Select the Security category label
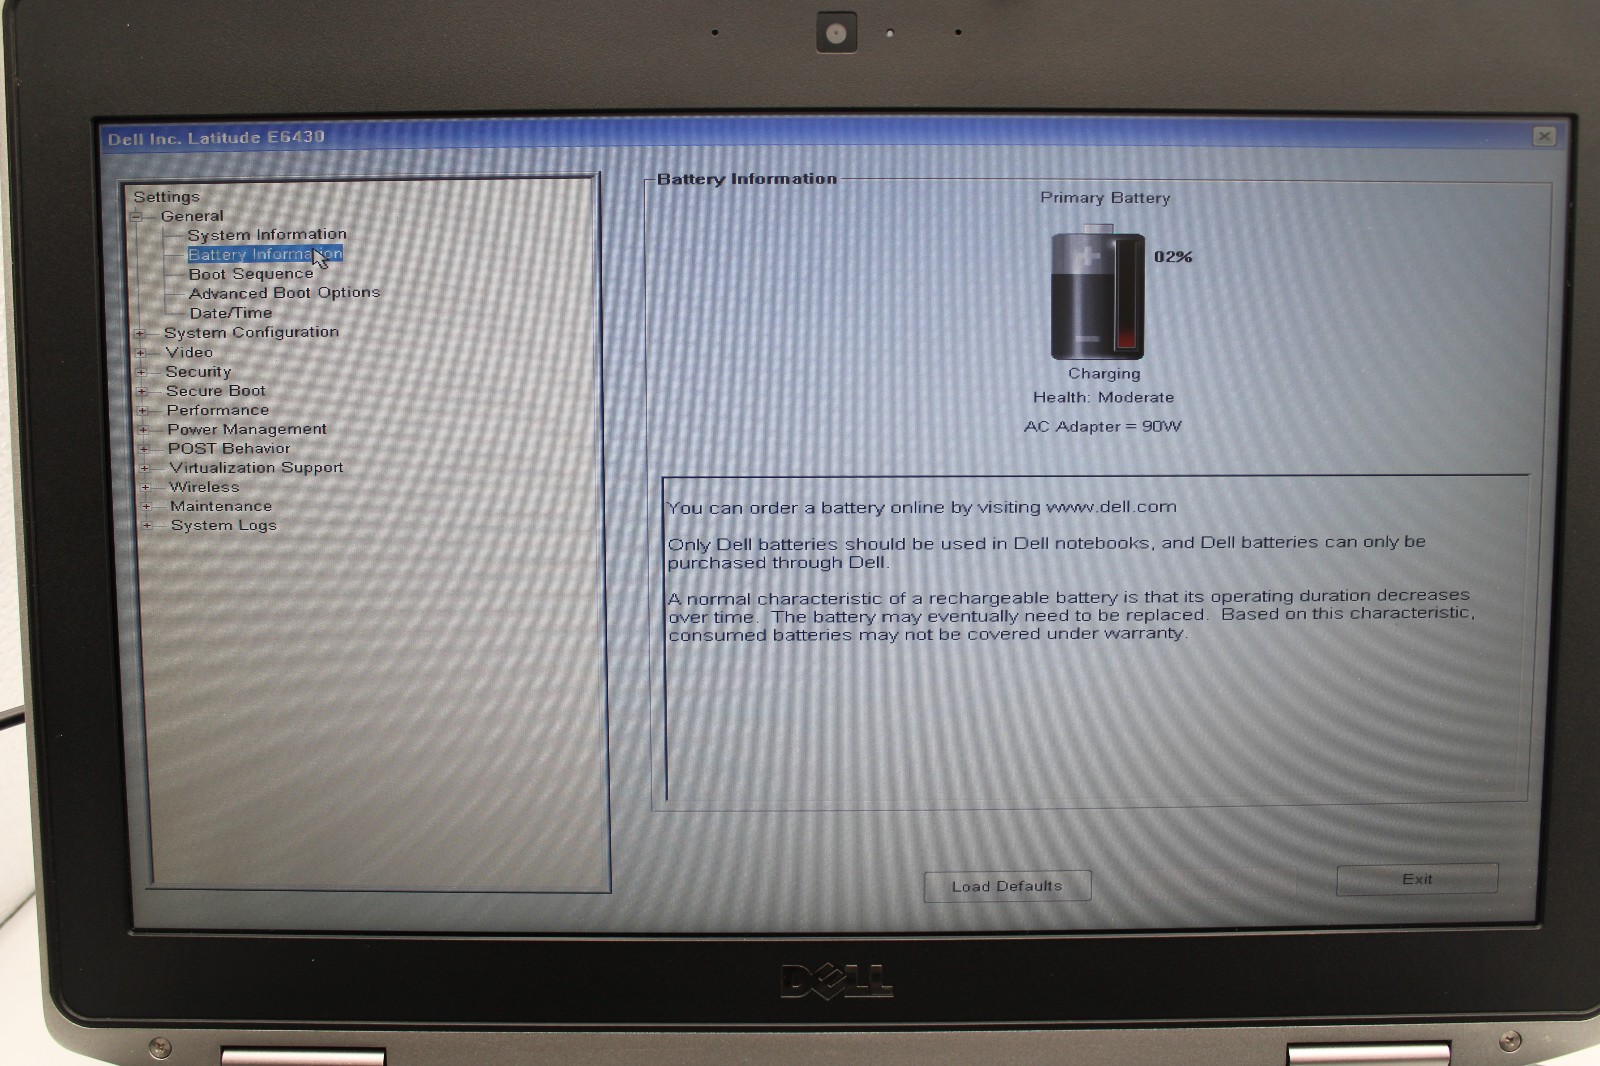 198,371
